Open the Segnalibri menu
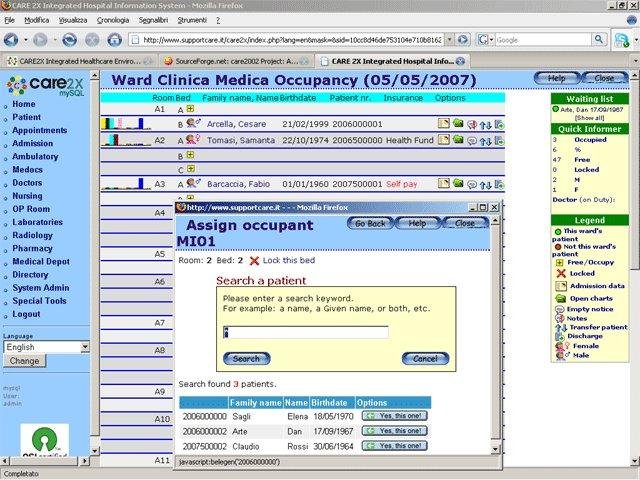Screen dimensions: 640x480 [x=153, y=20]
